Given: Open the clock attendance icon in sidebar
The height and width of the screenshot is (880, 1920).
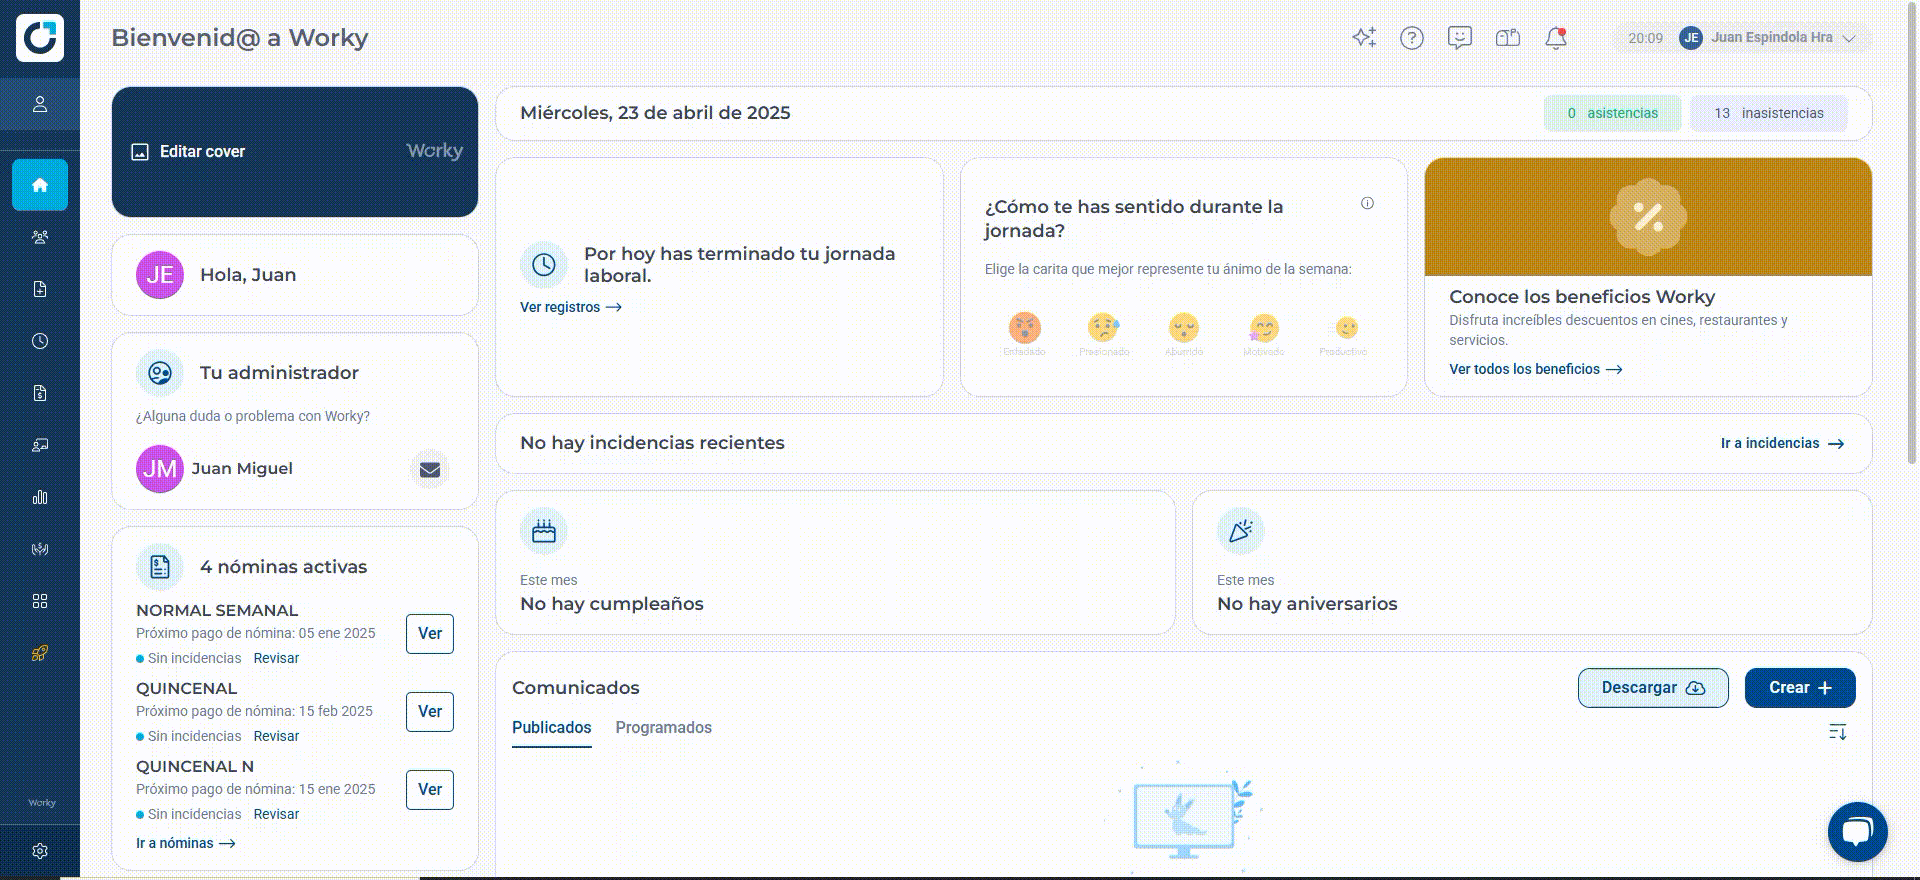Looking at the screenshot, I should click(x=40, y=341).
